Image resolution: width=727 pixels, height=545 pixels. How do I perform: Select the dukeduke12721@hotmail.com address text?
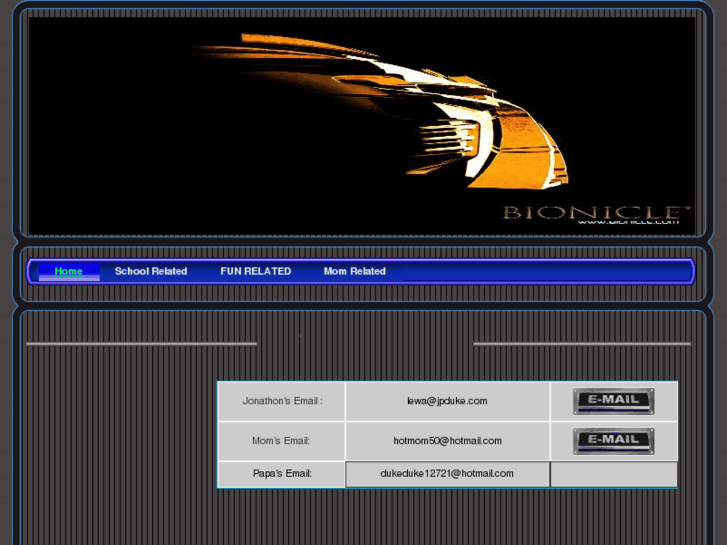coord(447,474)
